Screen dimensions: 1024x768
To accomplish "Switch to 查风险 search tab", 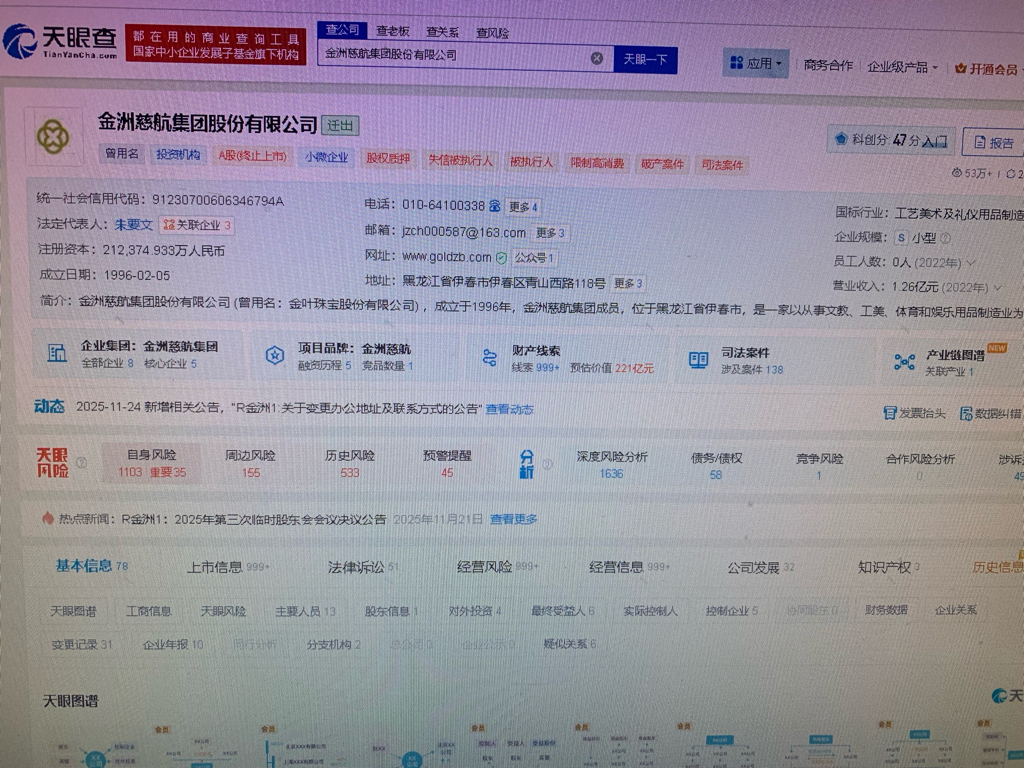I will 492,33.
